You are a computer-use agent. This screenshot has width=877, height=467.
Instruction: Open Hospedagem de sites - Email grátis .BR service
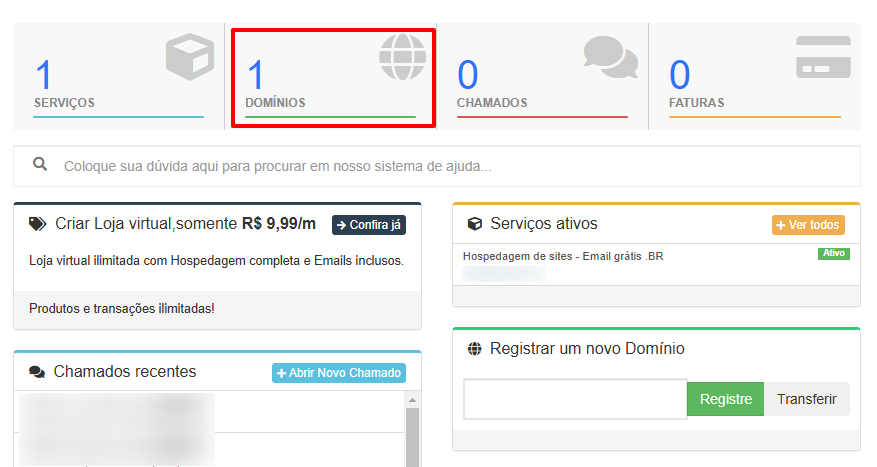click(x=563, y=256)
